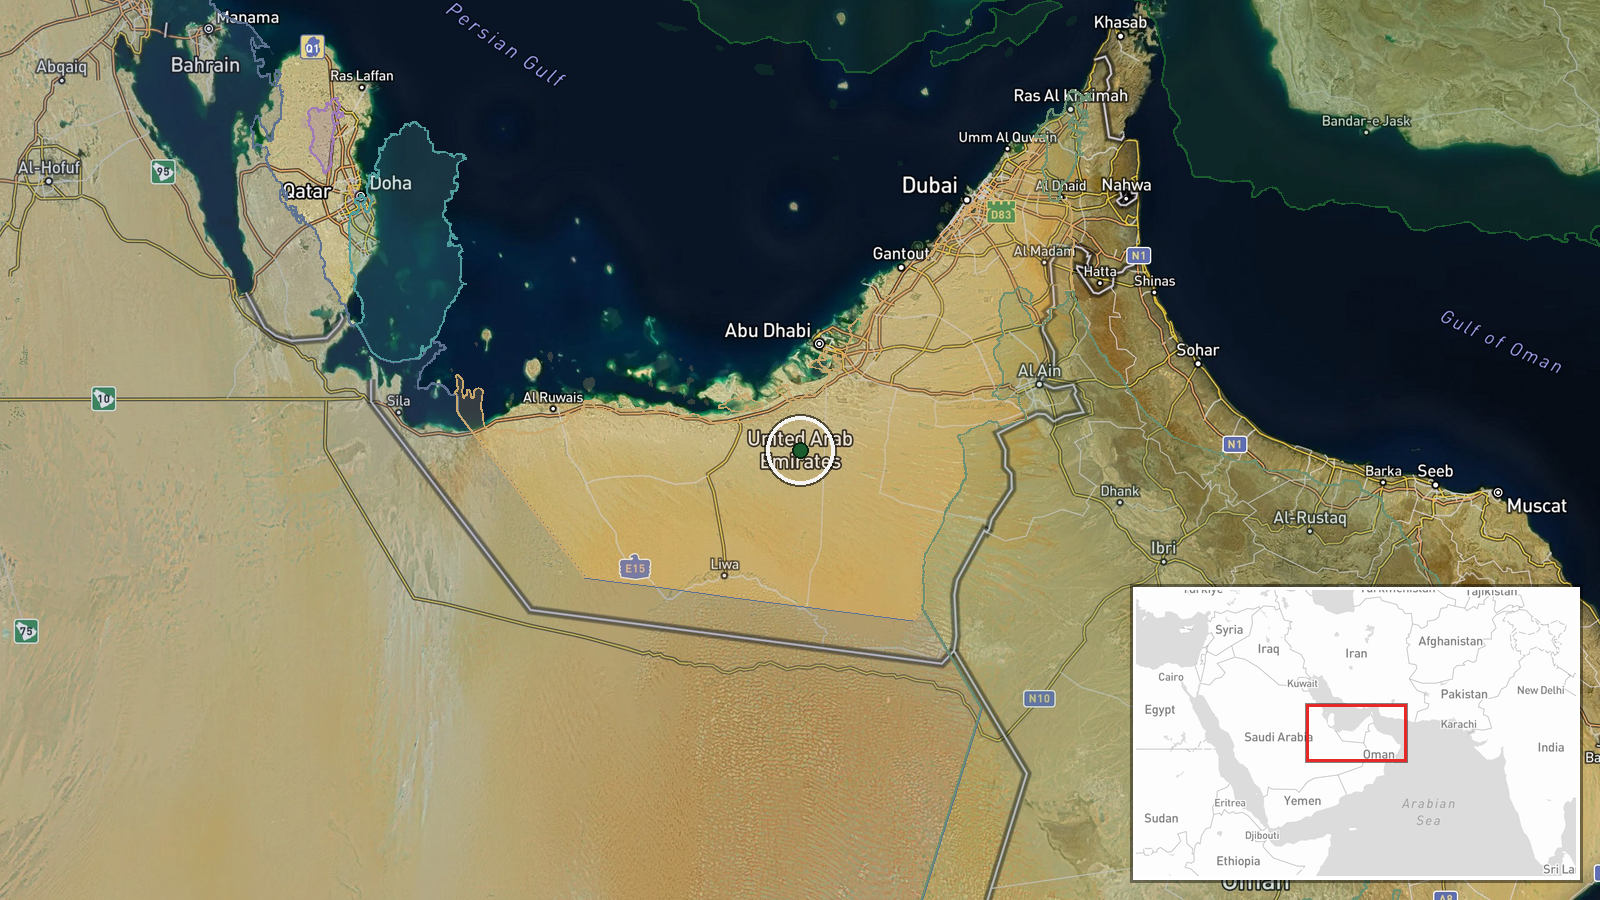Viewport: 1600px width, 900px height.
Task: Click the Q1 road shield in Qatar
Action: (312, 47)
